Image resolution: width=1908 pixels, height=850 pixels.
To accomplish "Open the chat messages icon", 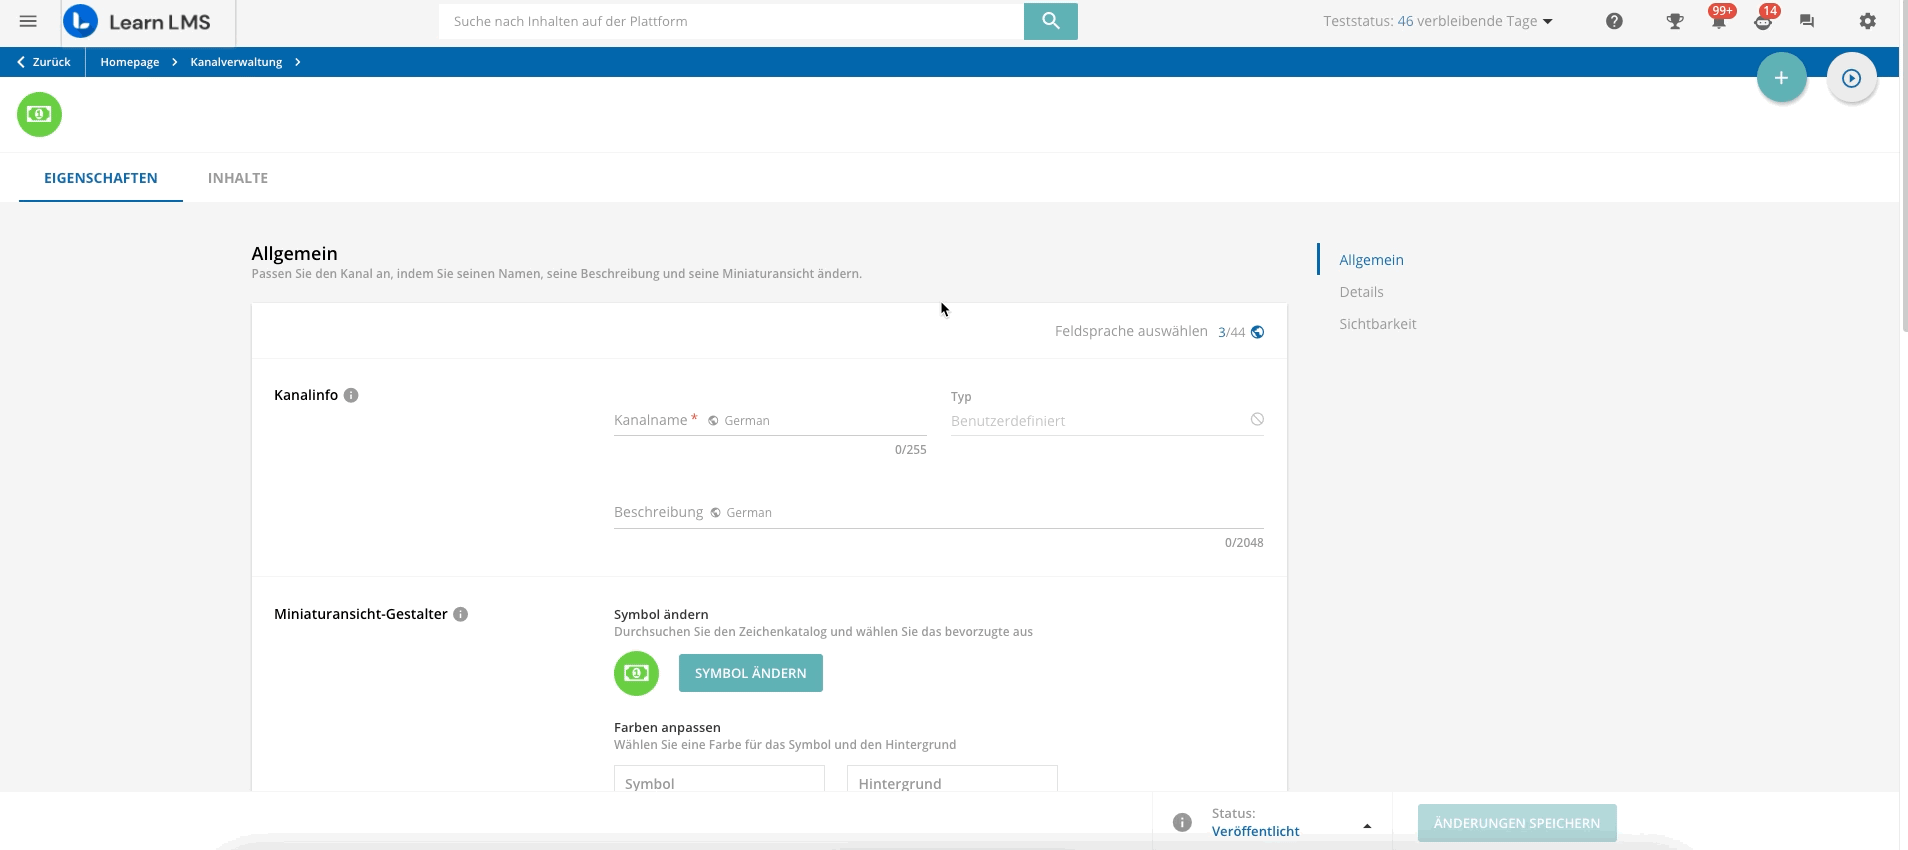I will click(1806, 21).
